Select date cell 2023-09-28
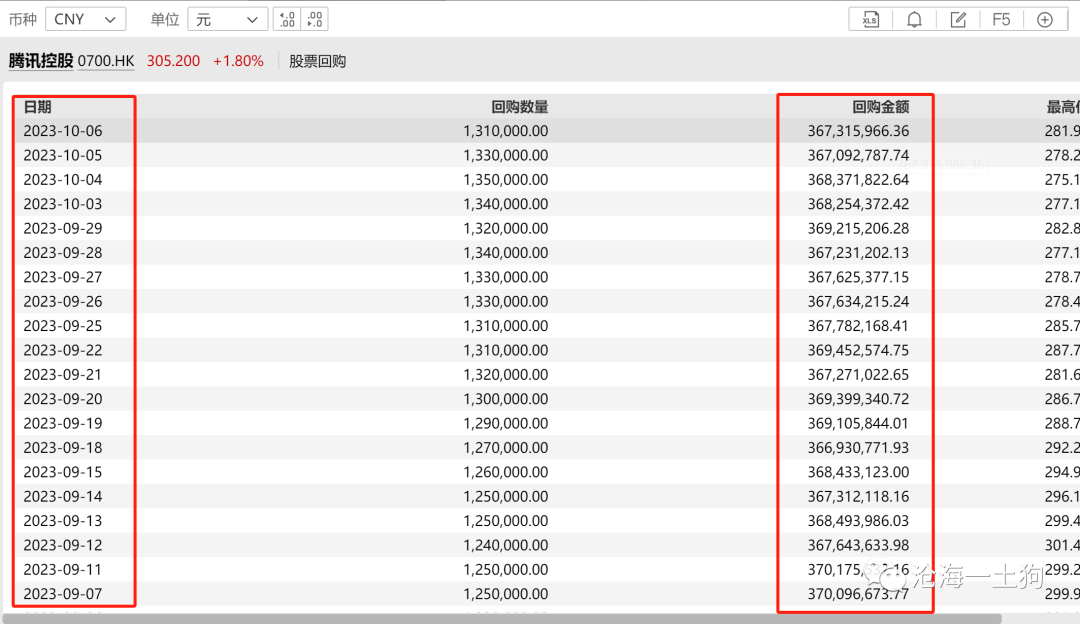The width and height of the screenshot is (1080, 624). 63,253
